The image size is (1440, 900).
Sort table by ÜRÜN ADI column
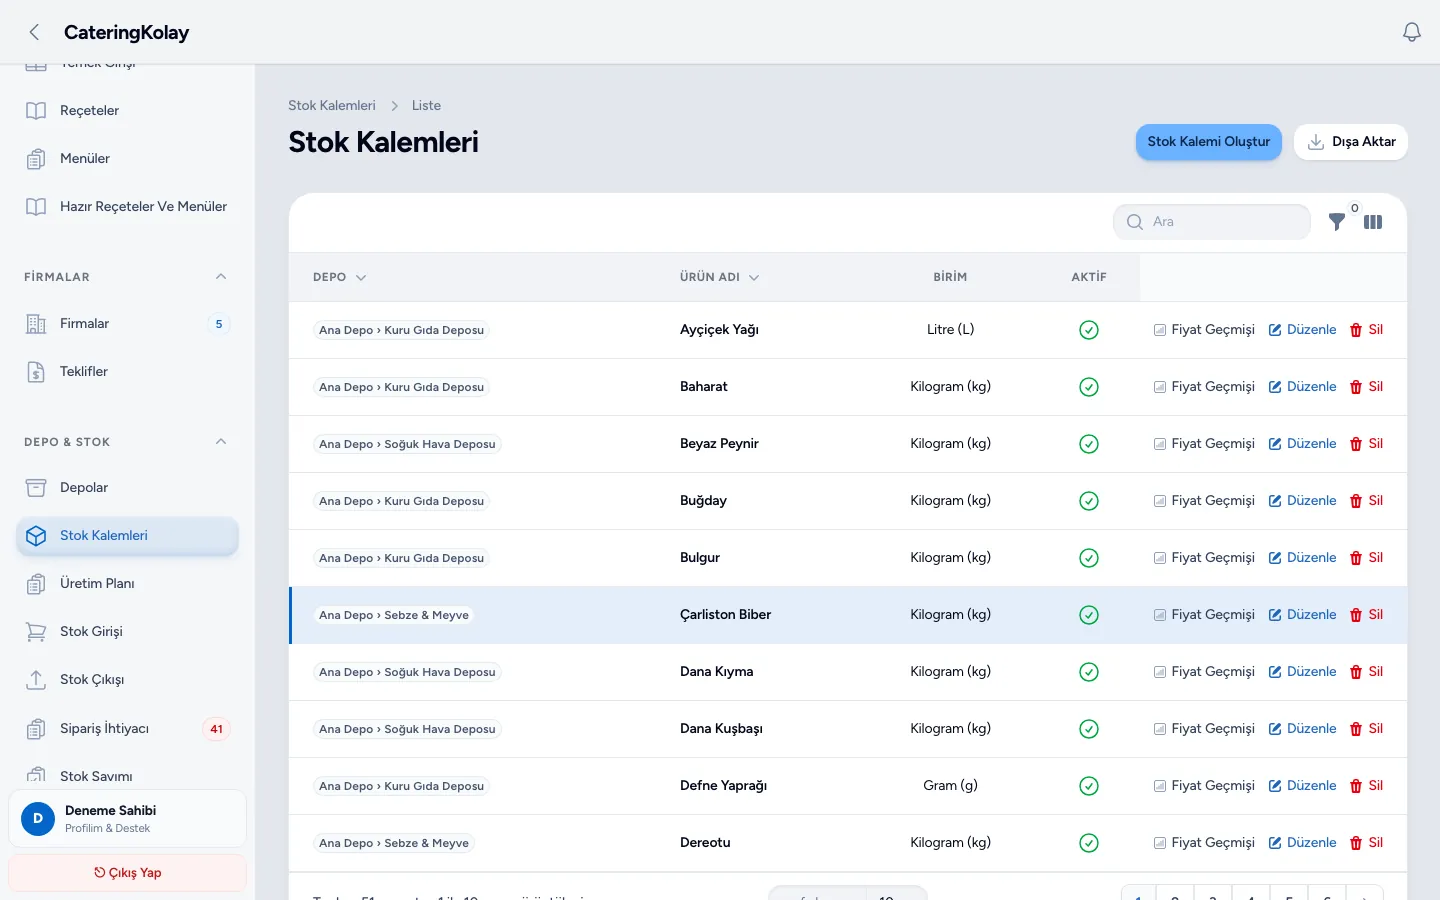coord(720,277)
